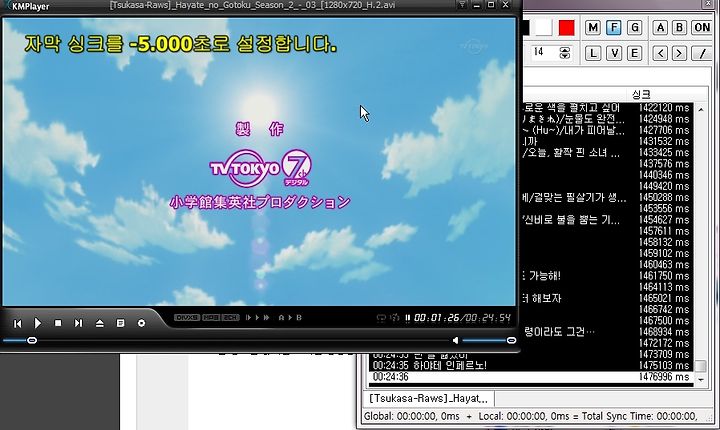Click the fast-forward speed icon
This screenshot has height=430, width=720.
266,317
